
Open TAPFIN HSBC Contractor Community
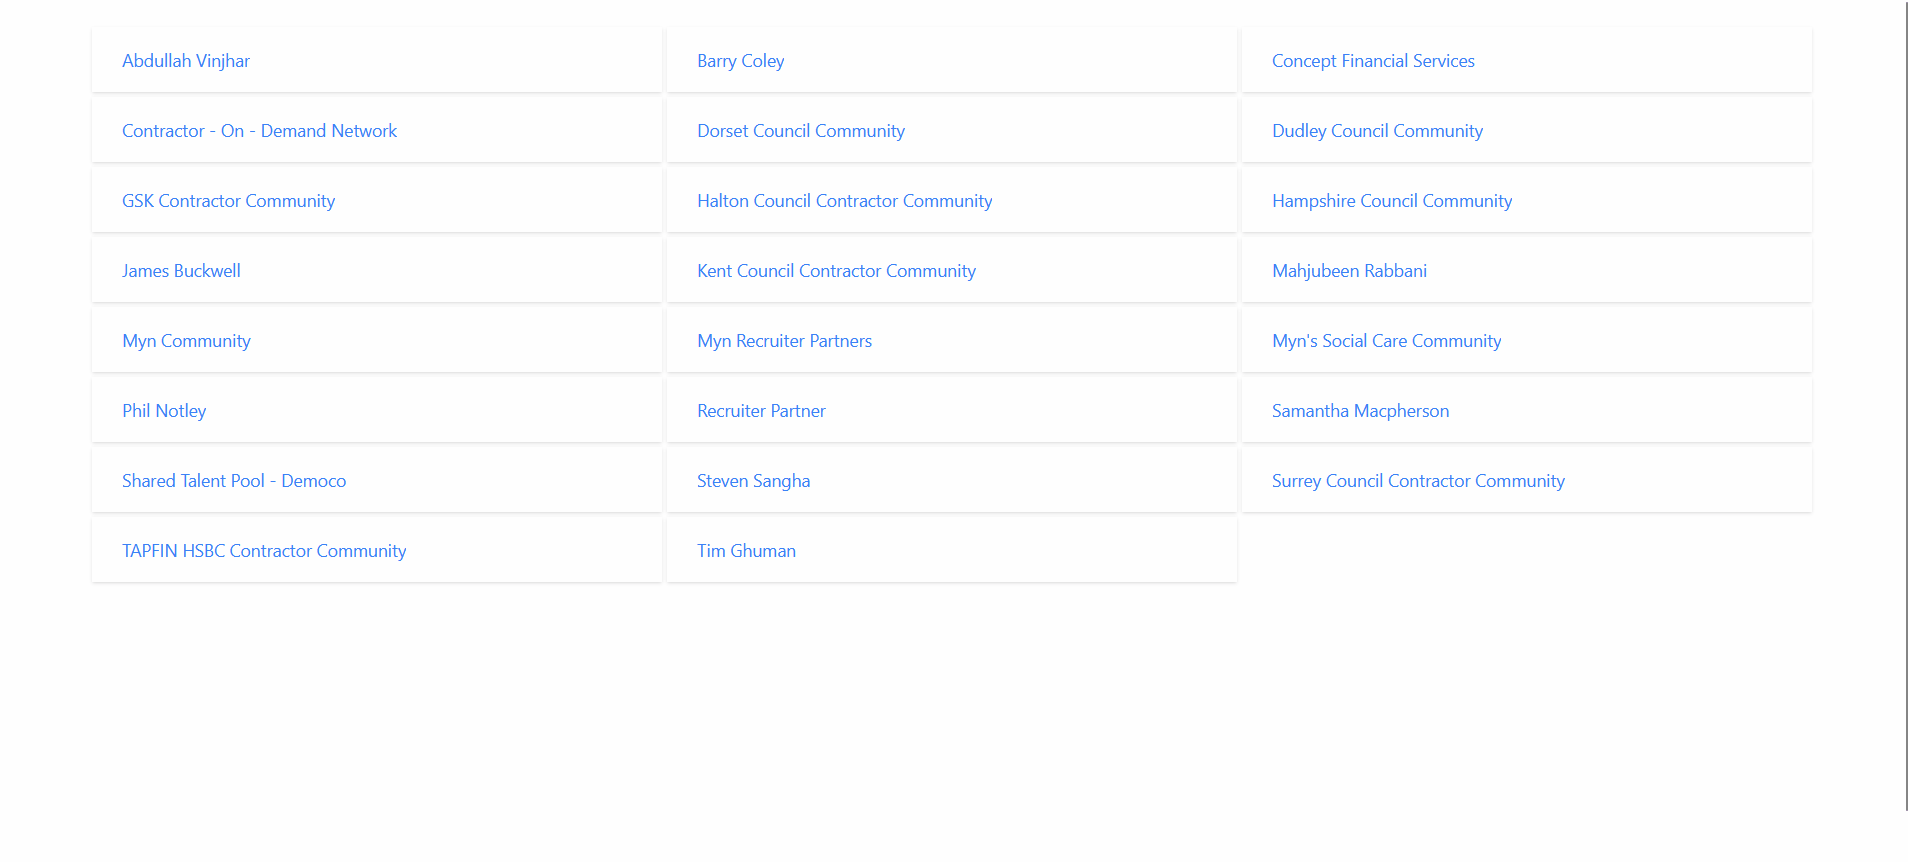[x=264, y=551]
